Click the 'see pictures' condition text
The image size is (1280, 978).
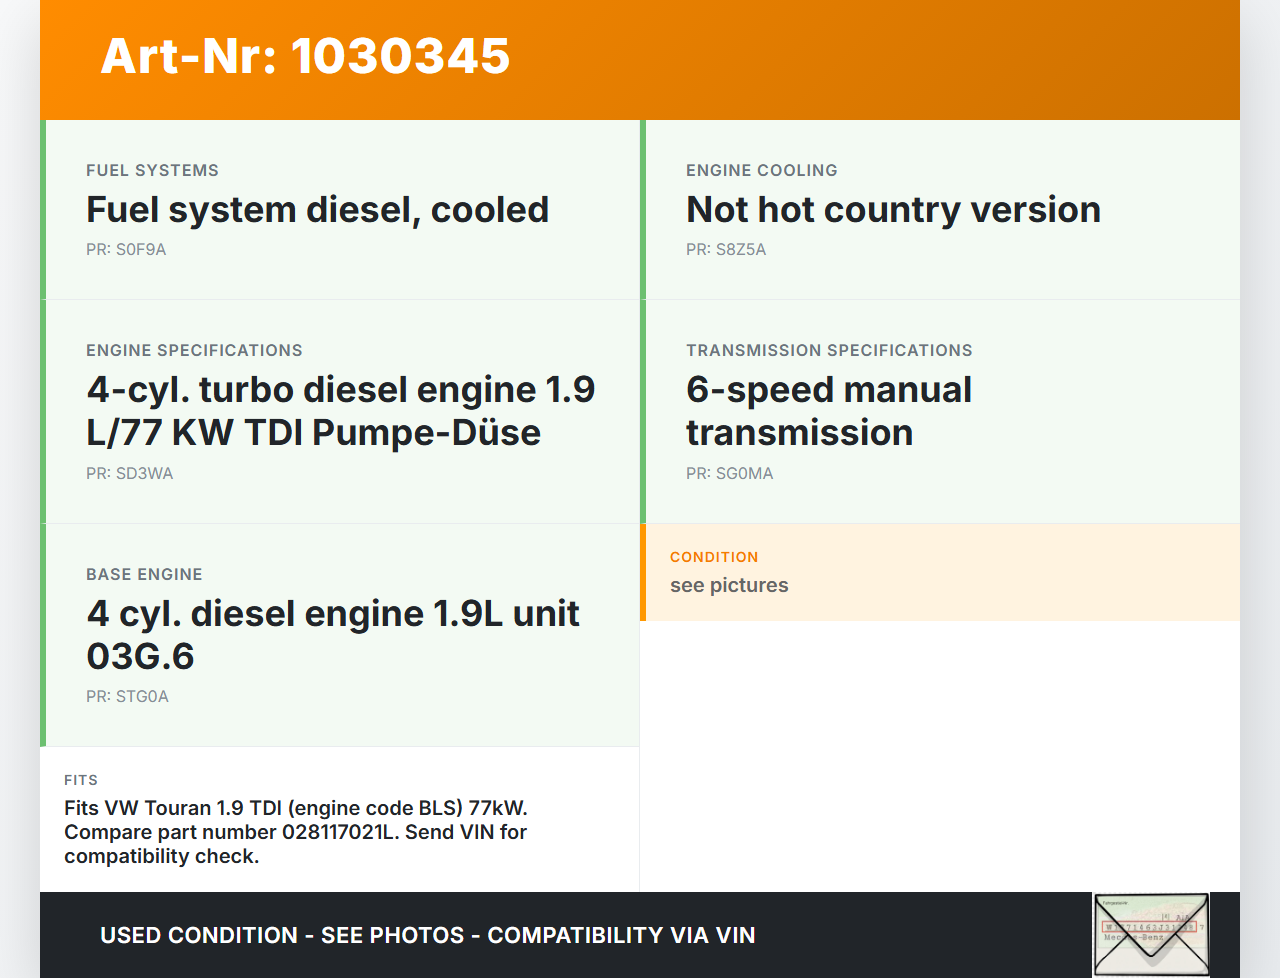point(729,586)
